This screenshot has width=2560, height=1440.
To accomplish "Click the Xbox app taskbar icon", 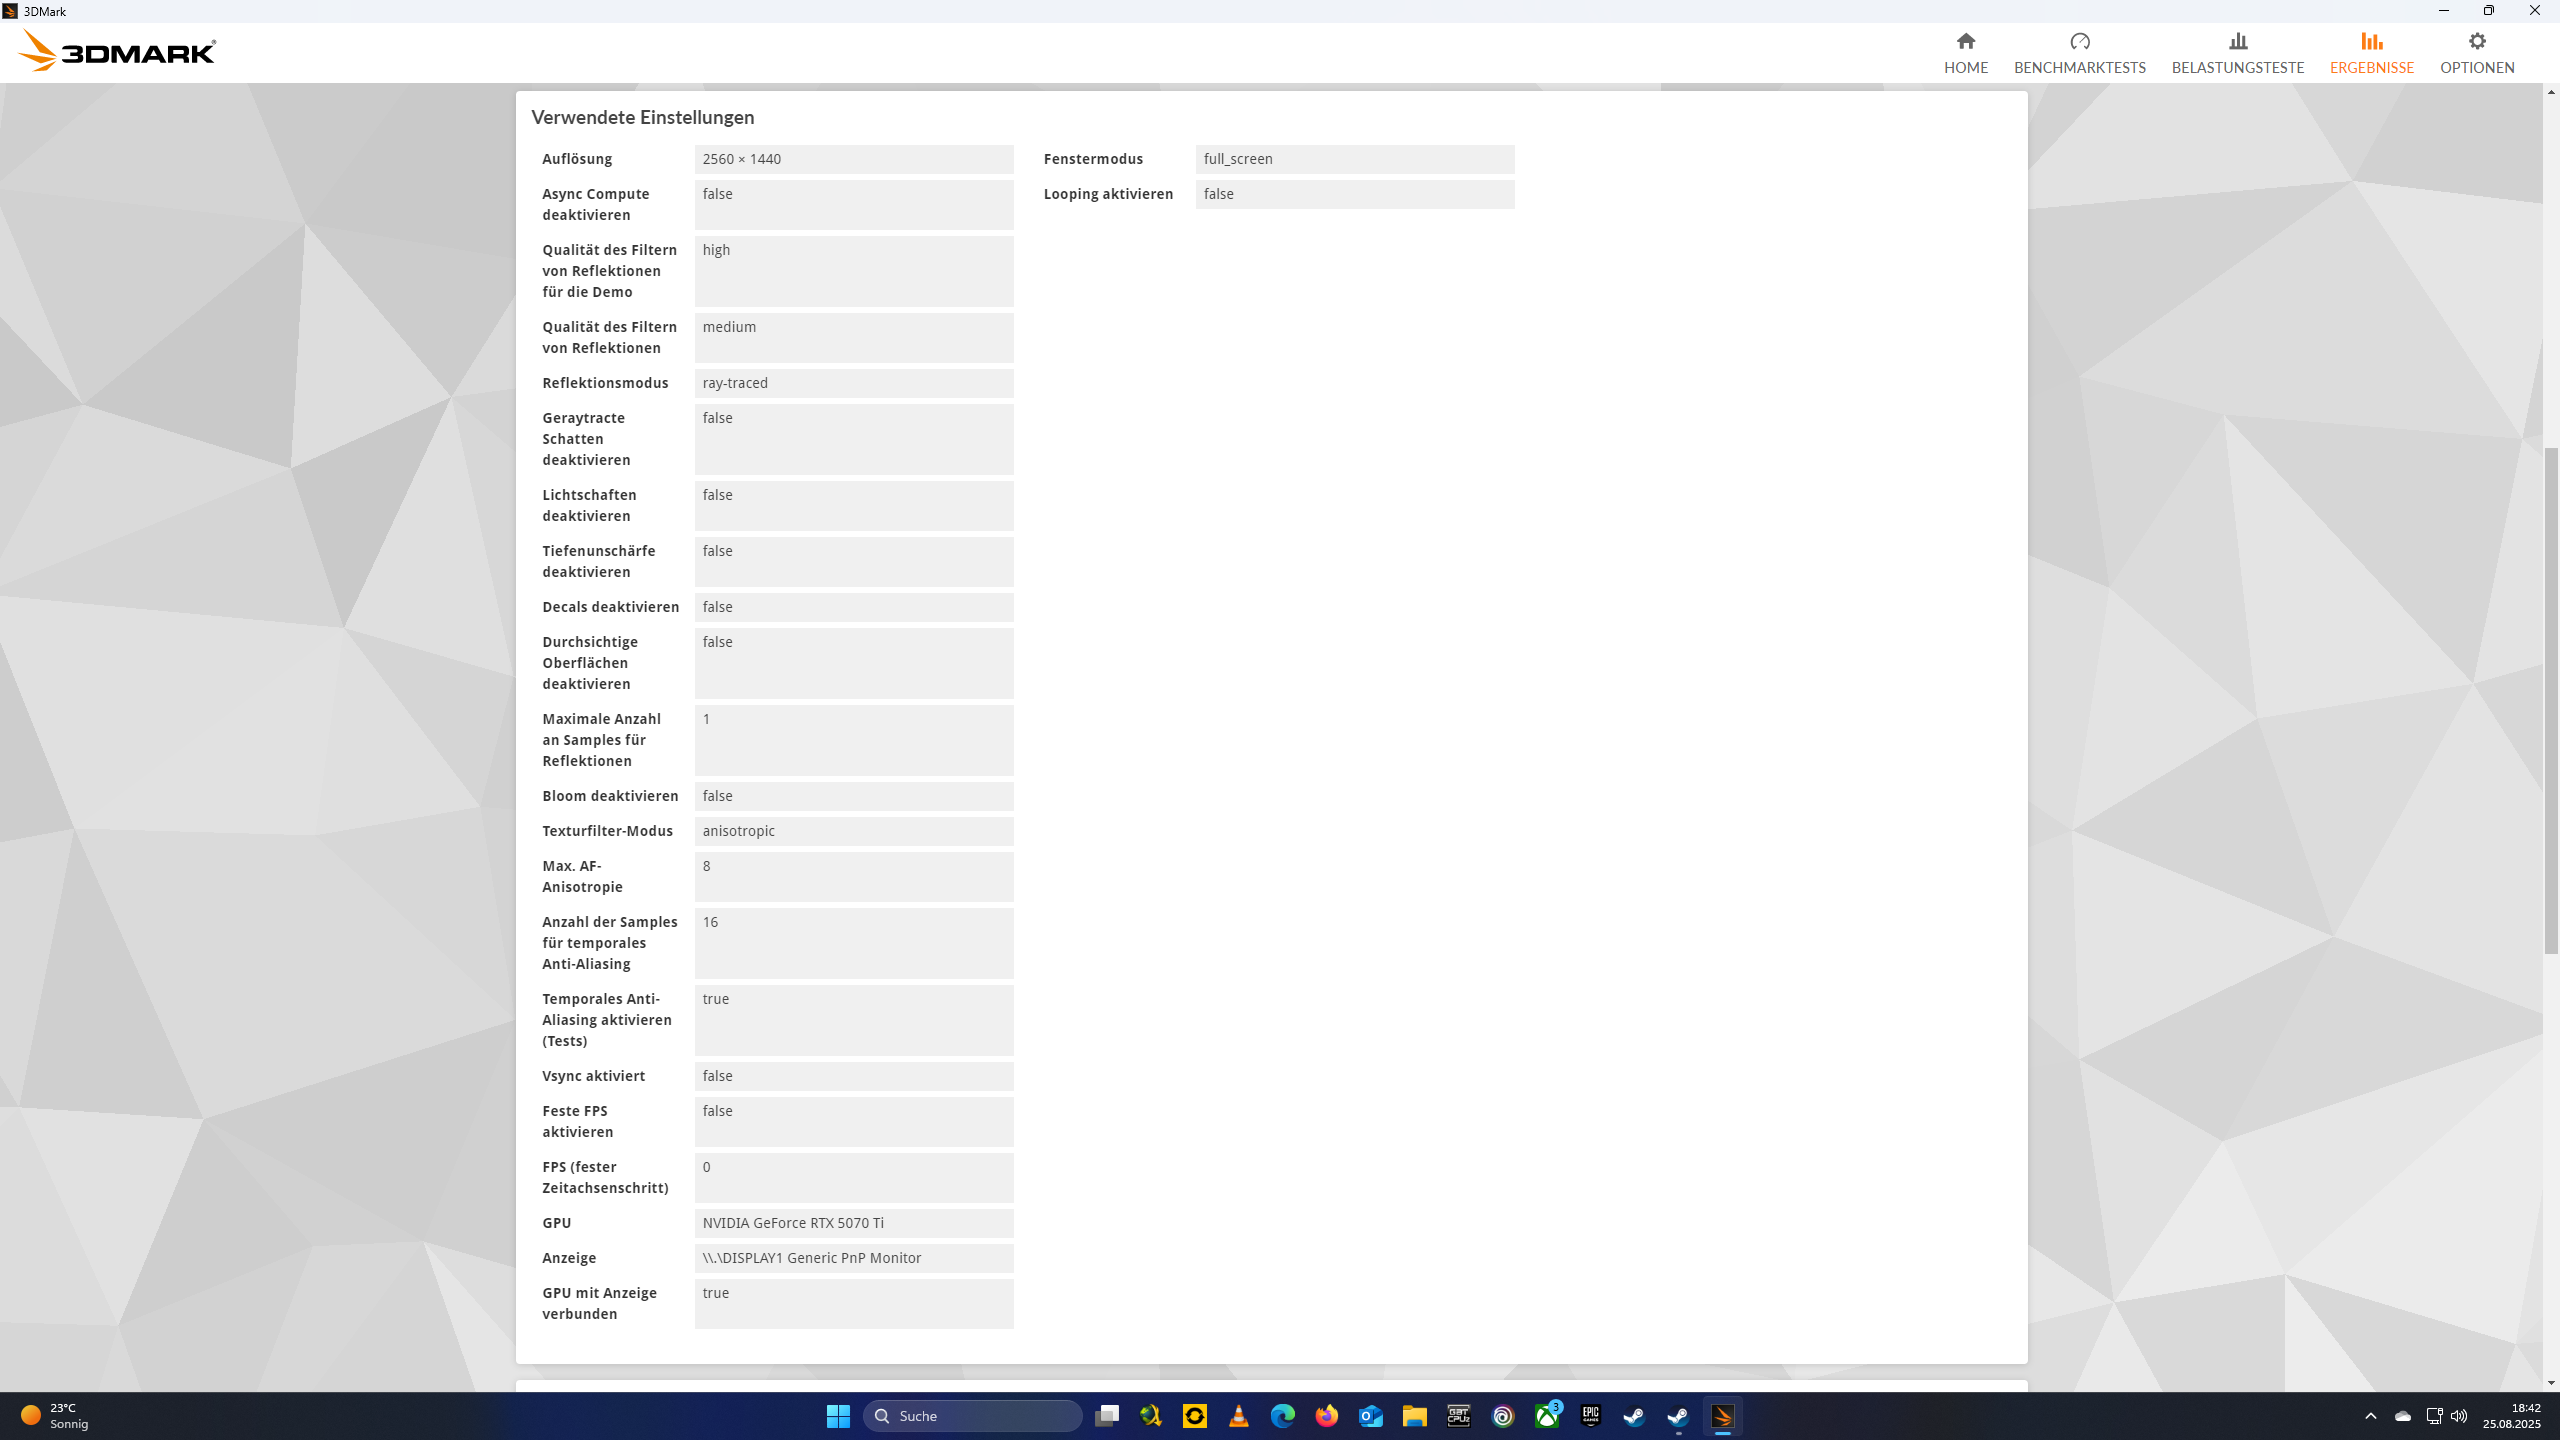I will tap(1547, 1416).
